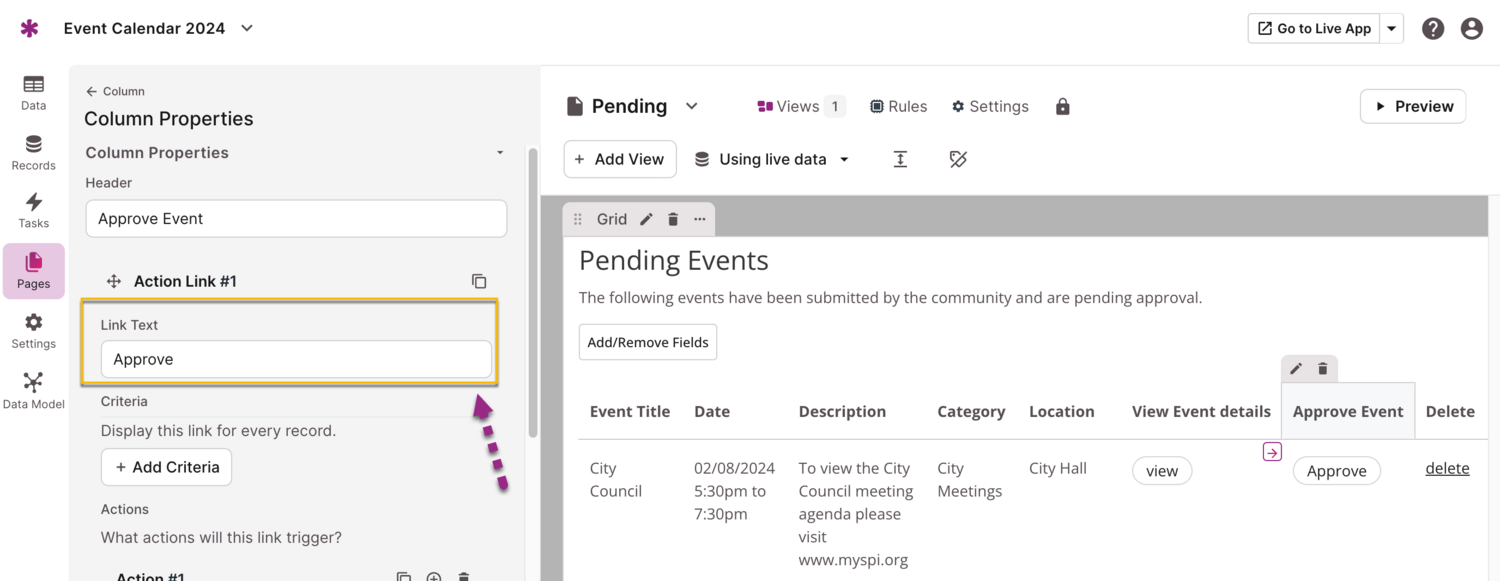Click the user account profile icon

1471,28
